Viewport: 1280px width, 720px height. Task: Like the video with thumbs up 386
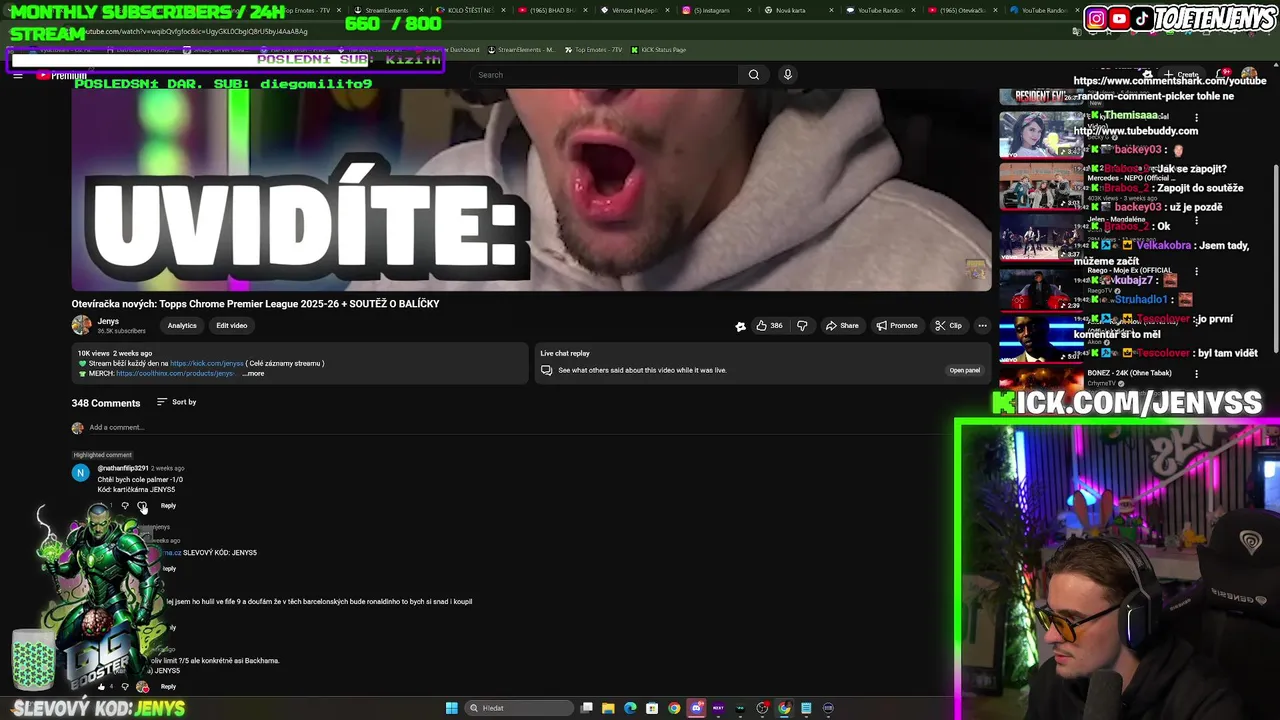[769, 325]
